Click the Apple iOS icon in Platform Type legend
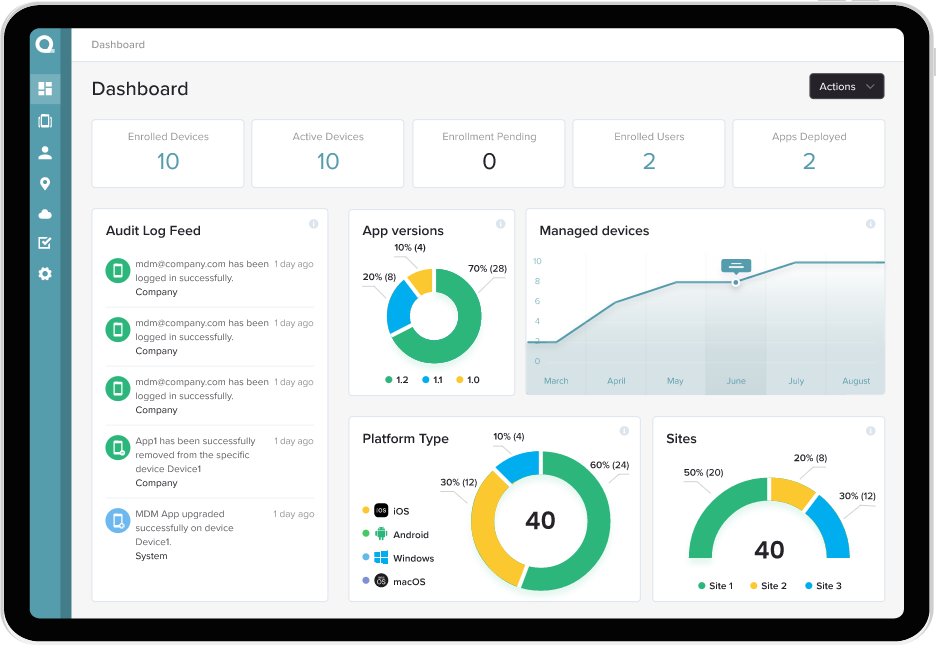This screenshot has width=936, height=646. 381,510
